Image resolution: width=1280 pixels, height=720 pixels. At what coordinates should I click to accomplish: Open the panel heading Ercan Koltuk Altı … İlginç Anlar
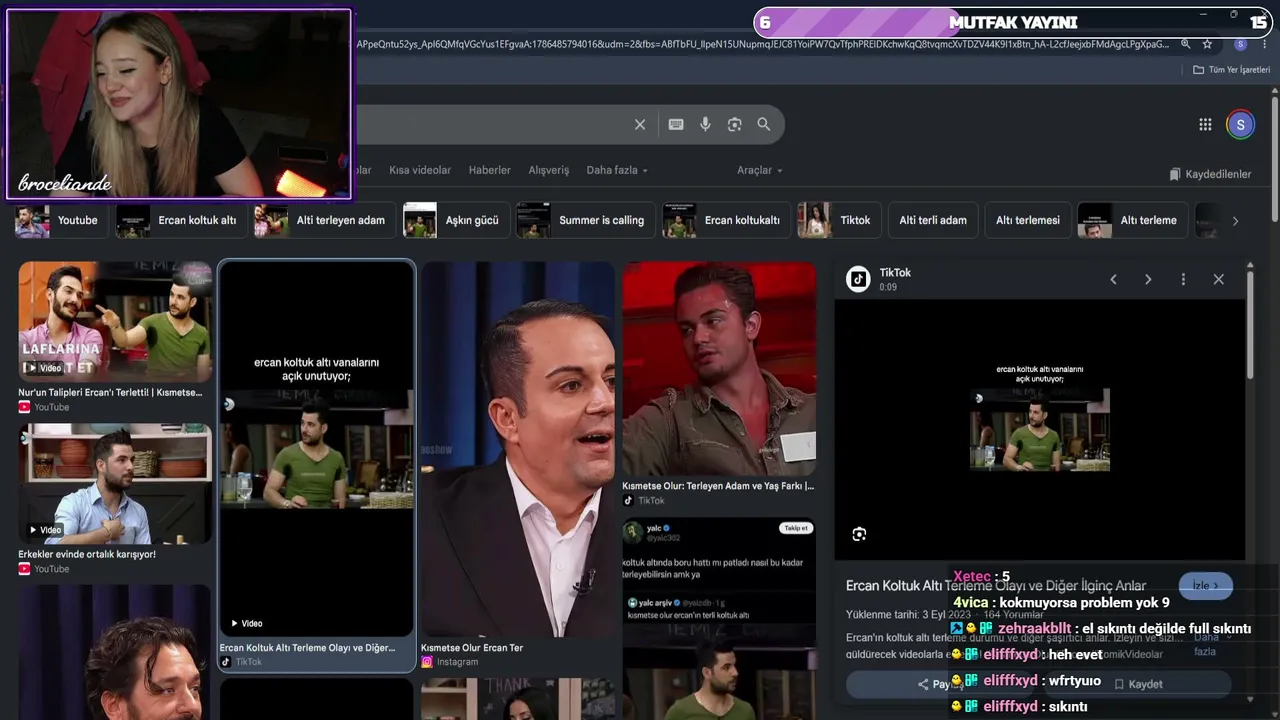click(996, 586)
